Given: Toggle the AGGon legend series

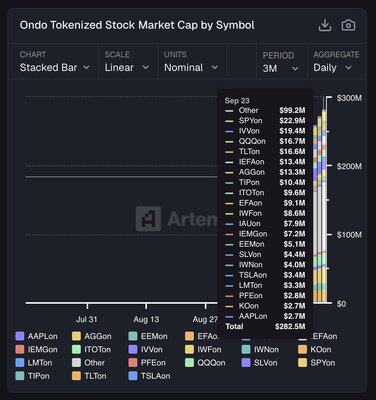Looking at the screenshot, I should (92, 336).
